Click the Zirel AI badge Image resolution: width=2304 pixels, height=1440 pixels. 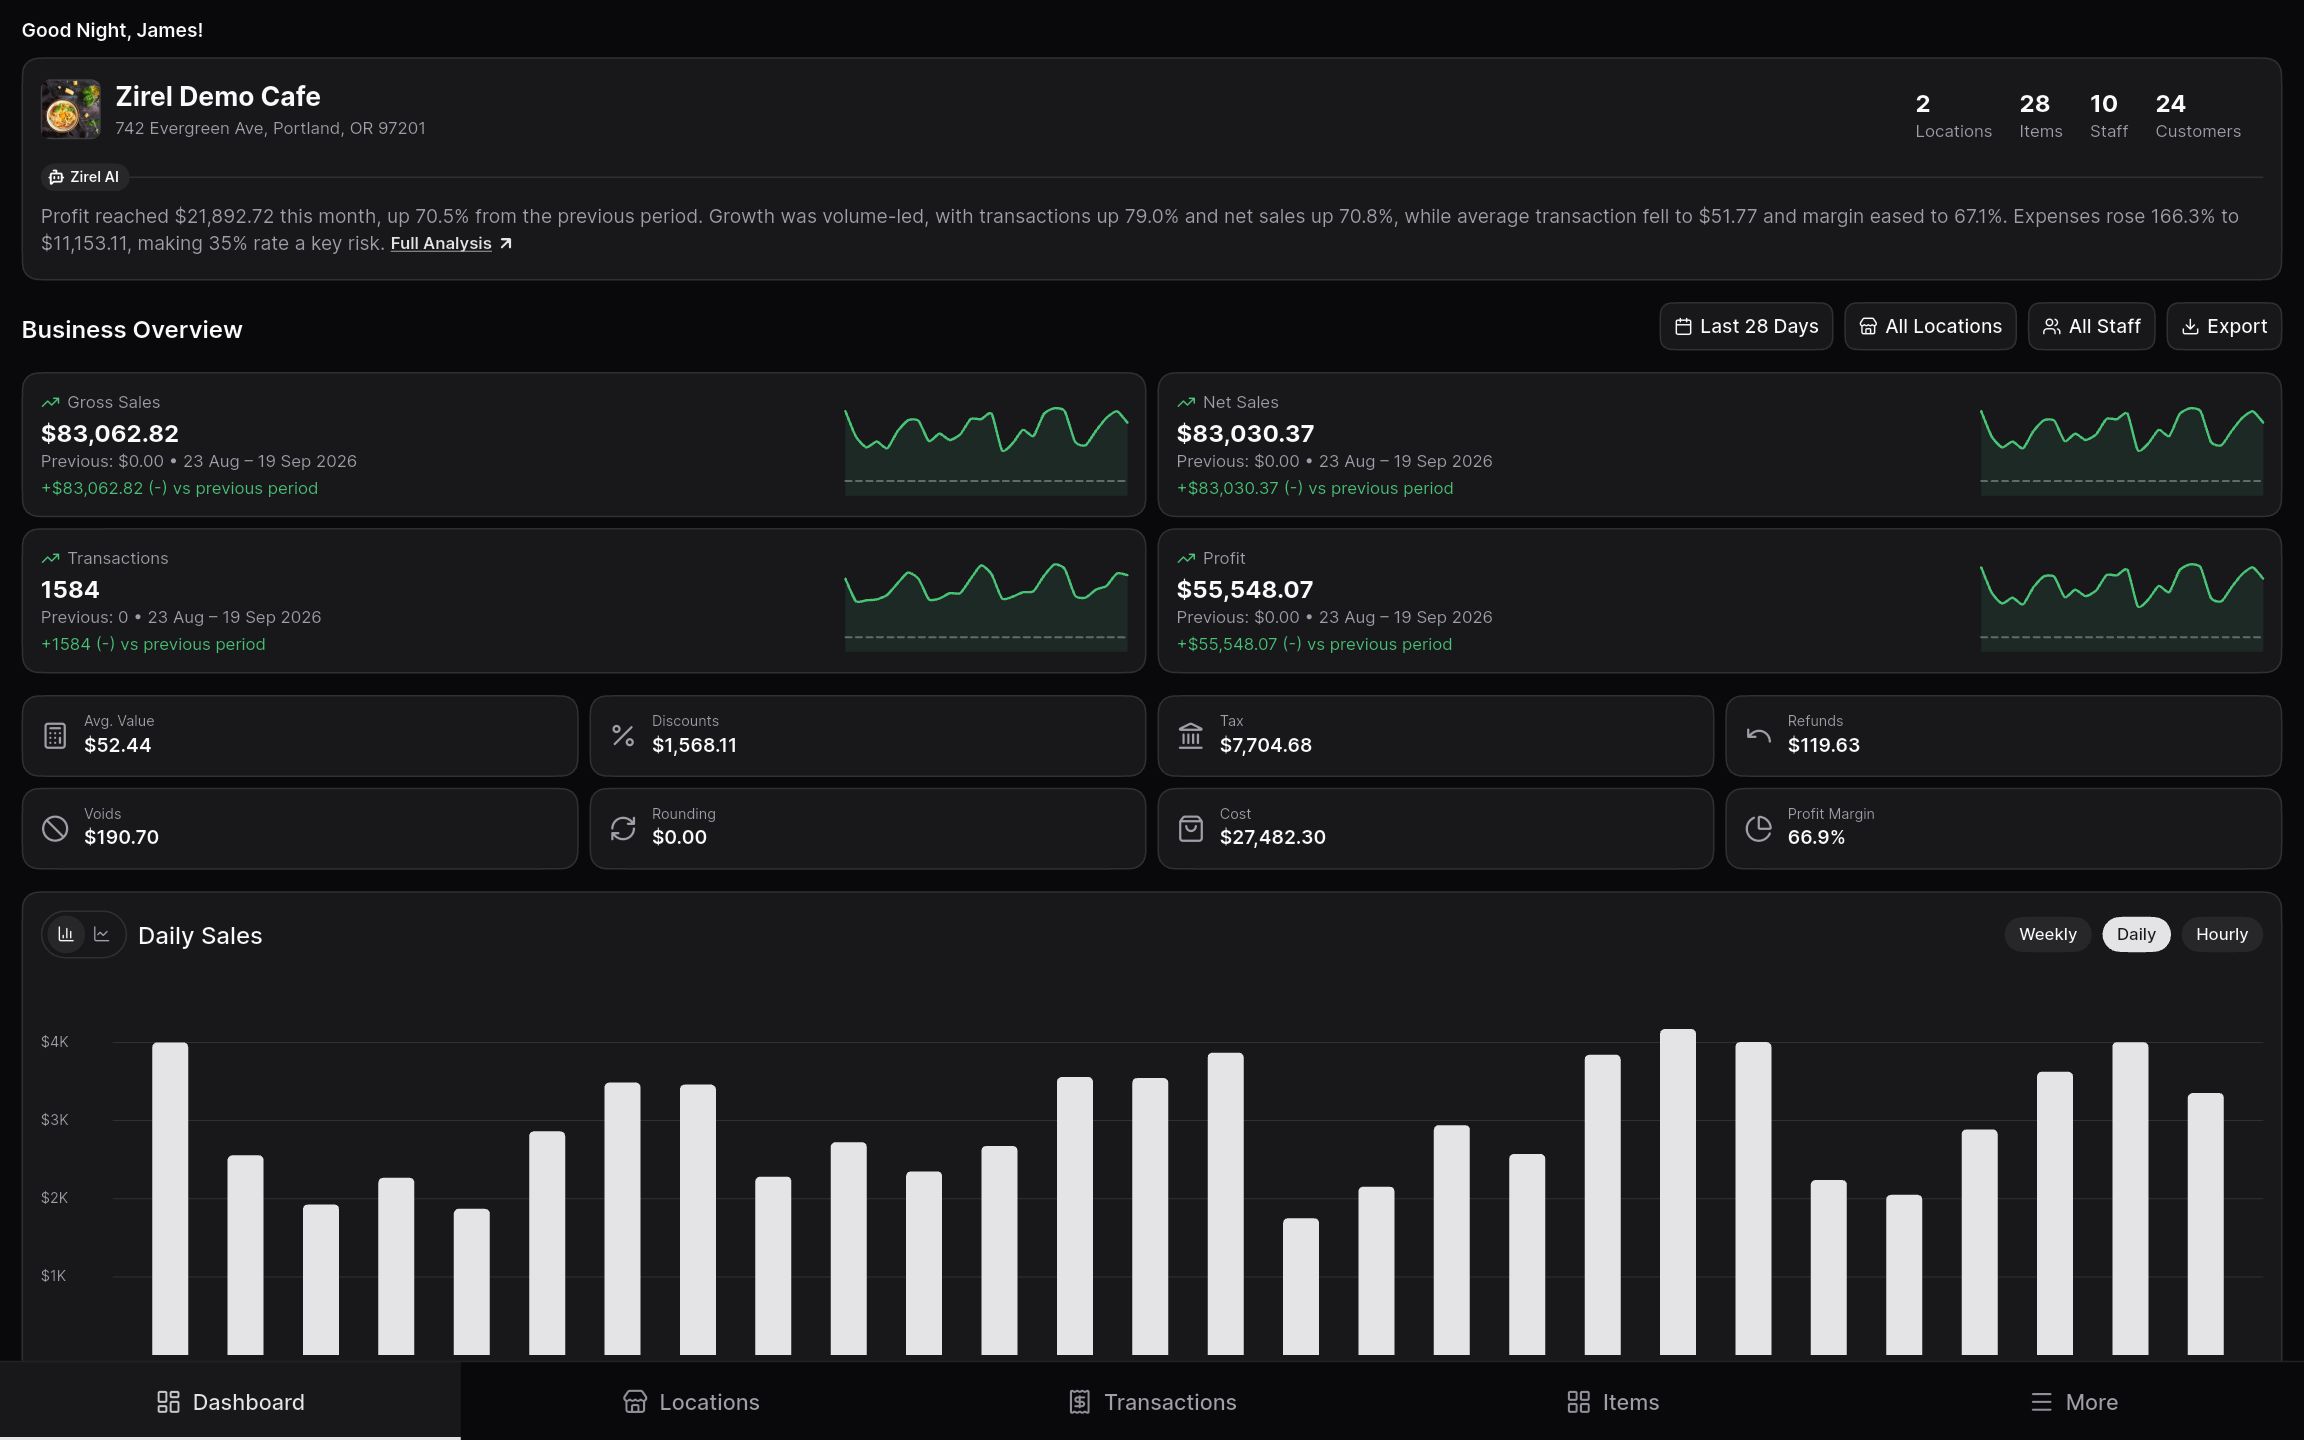(84, 177)
